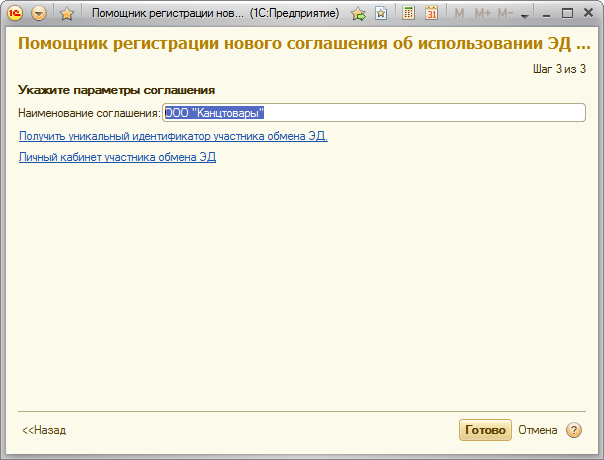
Task: Minimize the wizard window
Action: coord(546,14)
